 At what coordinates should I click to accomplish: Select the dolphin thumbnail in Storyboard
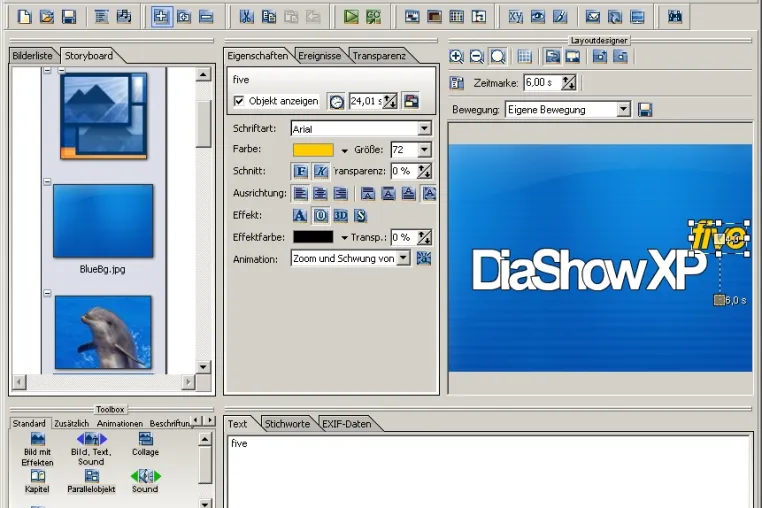[x=103, y=333]
